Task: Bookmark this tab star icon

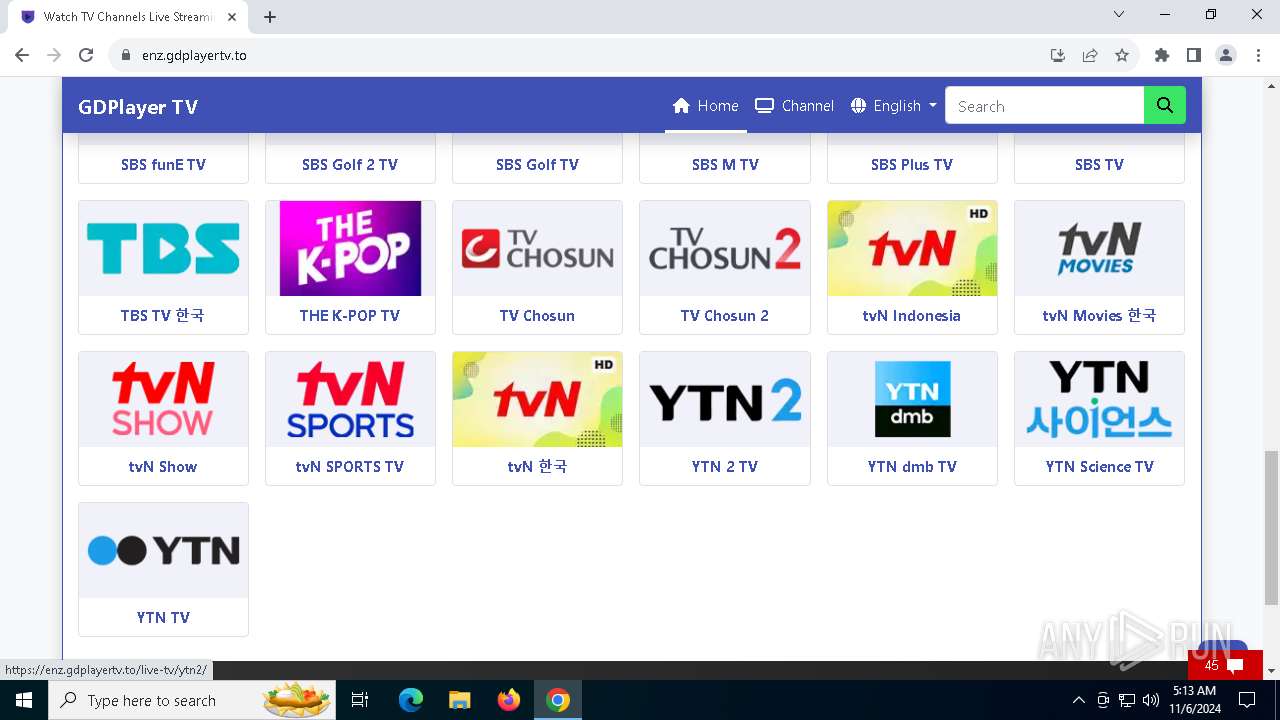Action: pyautogui.click(x=1122, y=55)
